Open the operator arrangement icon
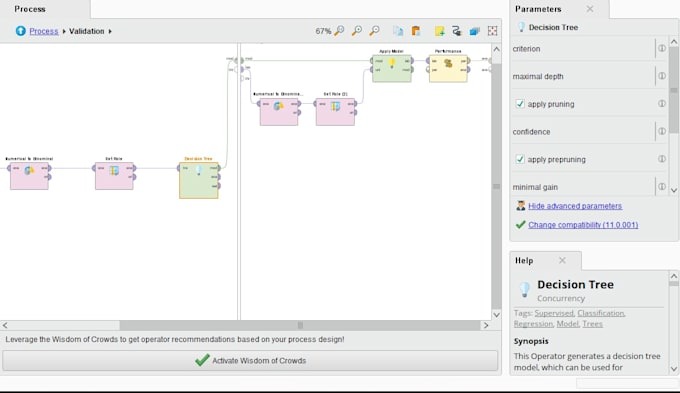680x393 pixels. pyautogui.click(x=474, y=31)
